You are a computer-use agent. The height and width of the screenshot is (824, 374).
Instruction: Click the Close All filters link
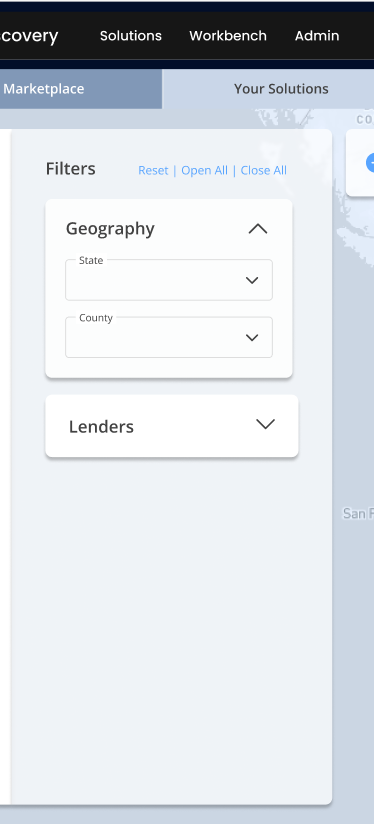(x=264, y=170)
